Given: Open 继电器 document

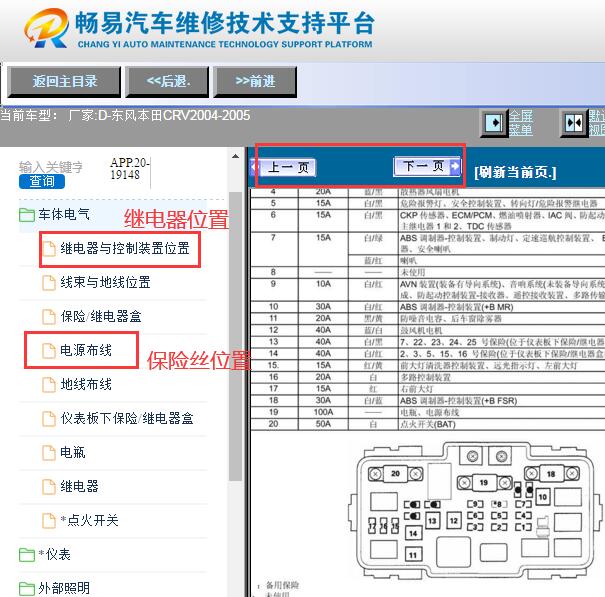Looking at the screenshot, I should pos(79,486).
